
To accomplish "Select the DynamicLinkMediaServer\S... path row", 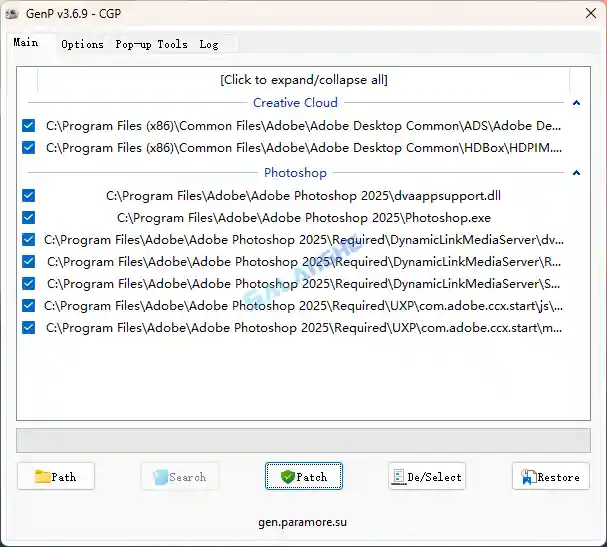I will pyautogui.click(x=304, y=284).
